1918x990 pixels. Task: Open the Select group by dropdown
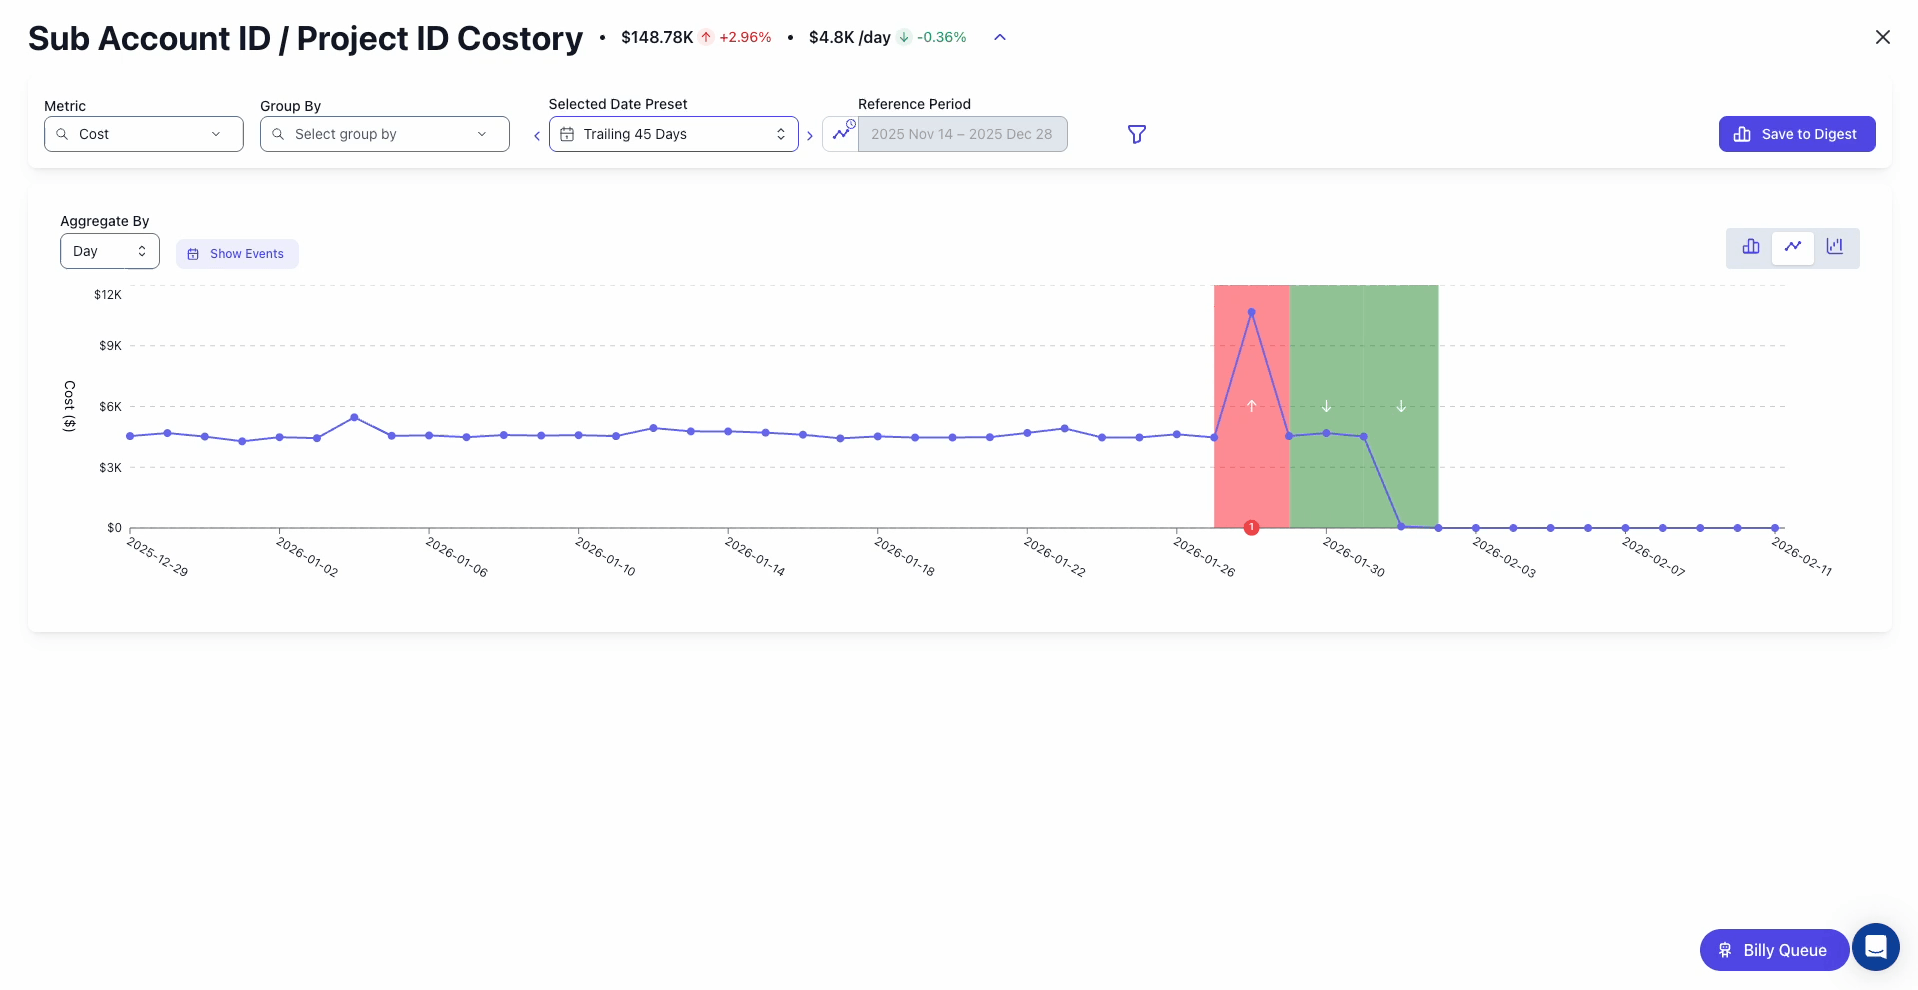384,134
